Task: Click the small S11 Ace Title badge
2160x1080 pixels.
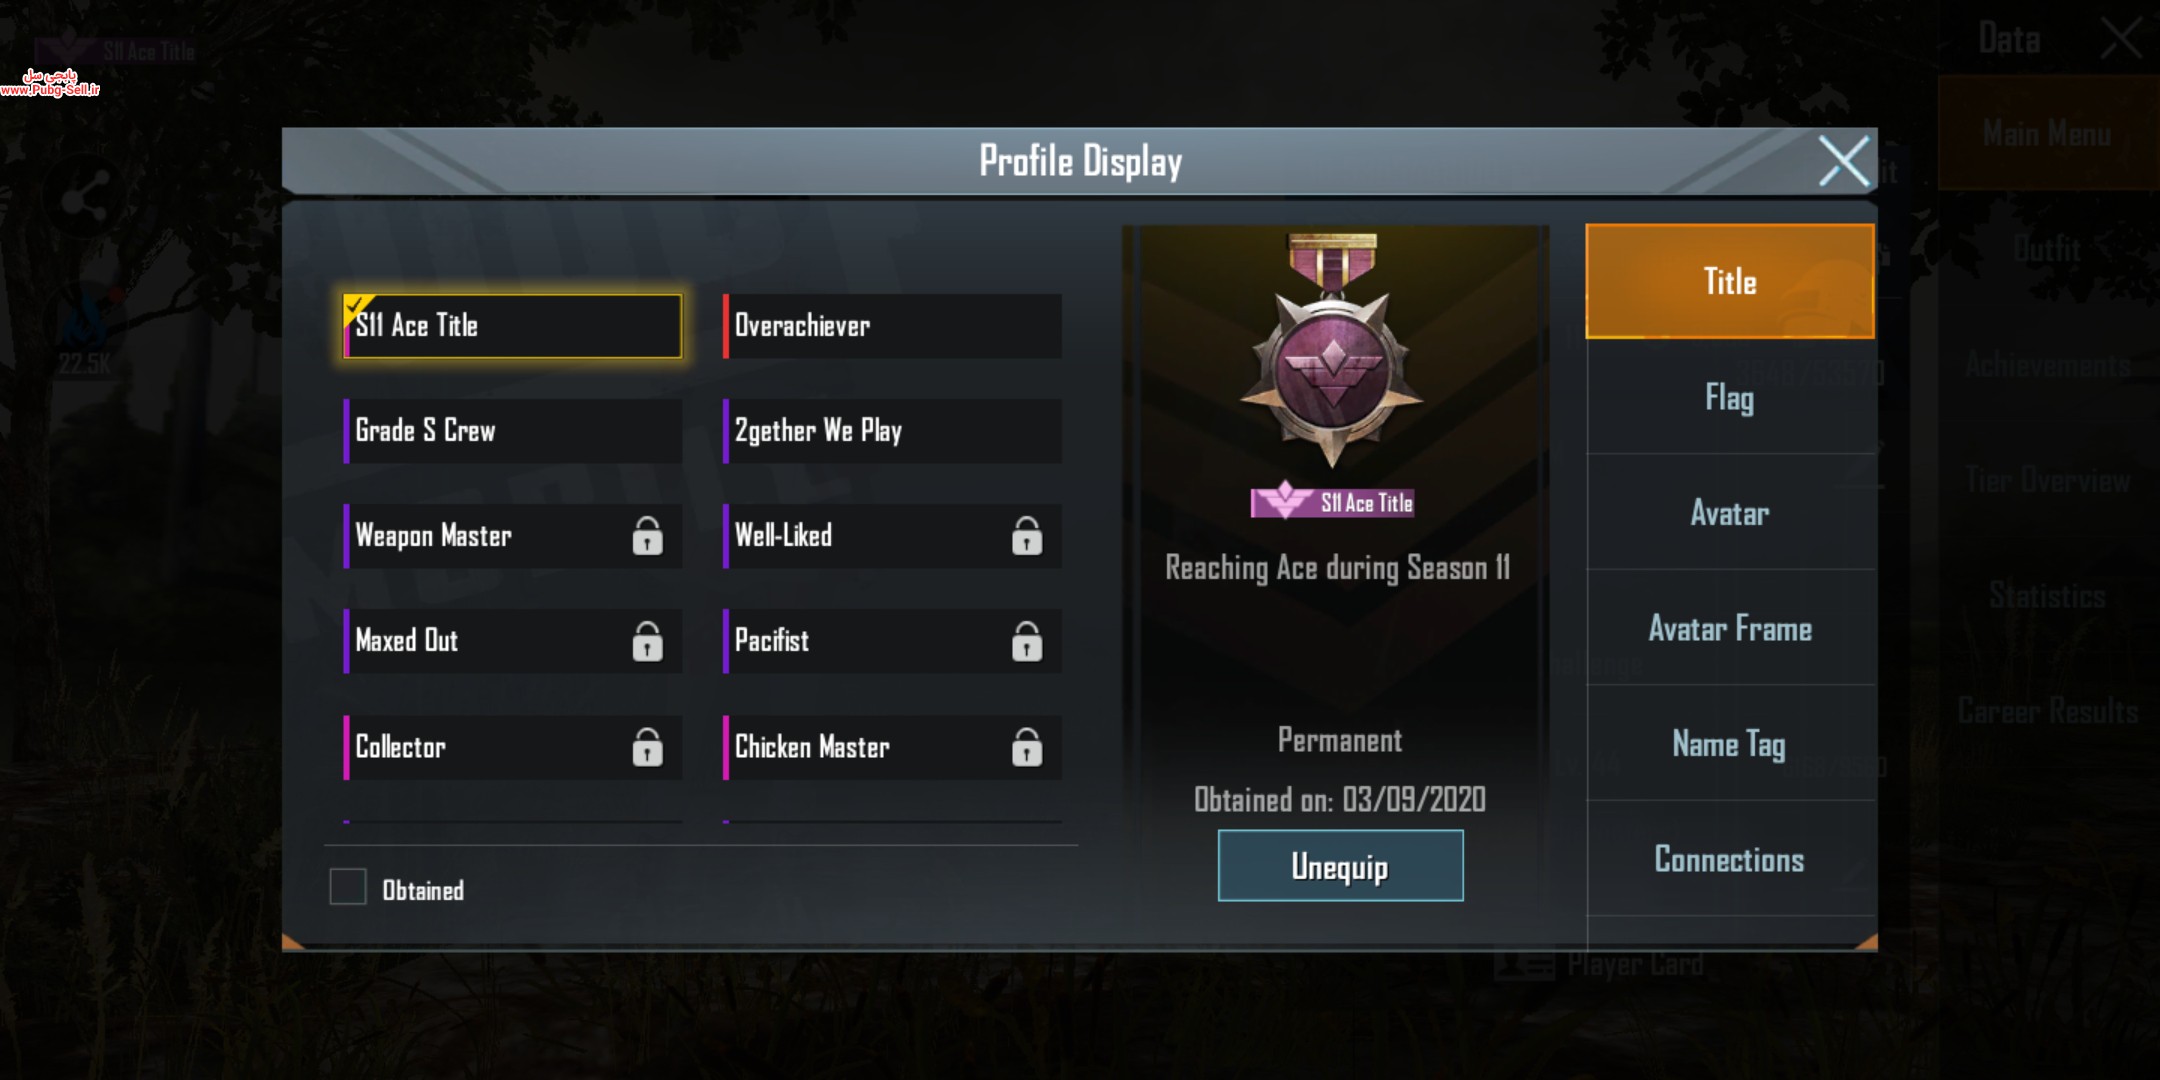Action: pyautogui.click(x=1333, y=501)
